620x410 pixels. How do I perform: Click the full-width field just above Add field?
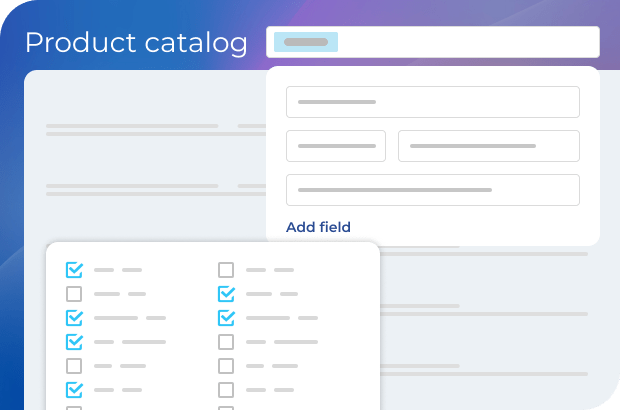point(432,190)
